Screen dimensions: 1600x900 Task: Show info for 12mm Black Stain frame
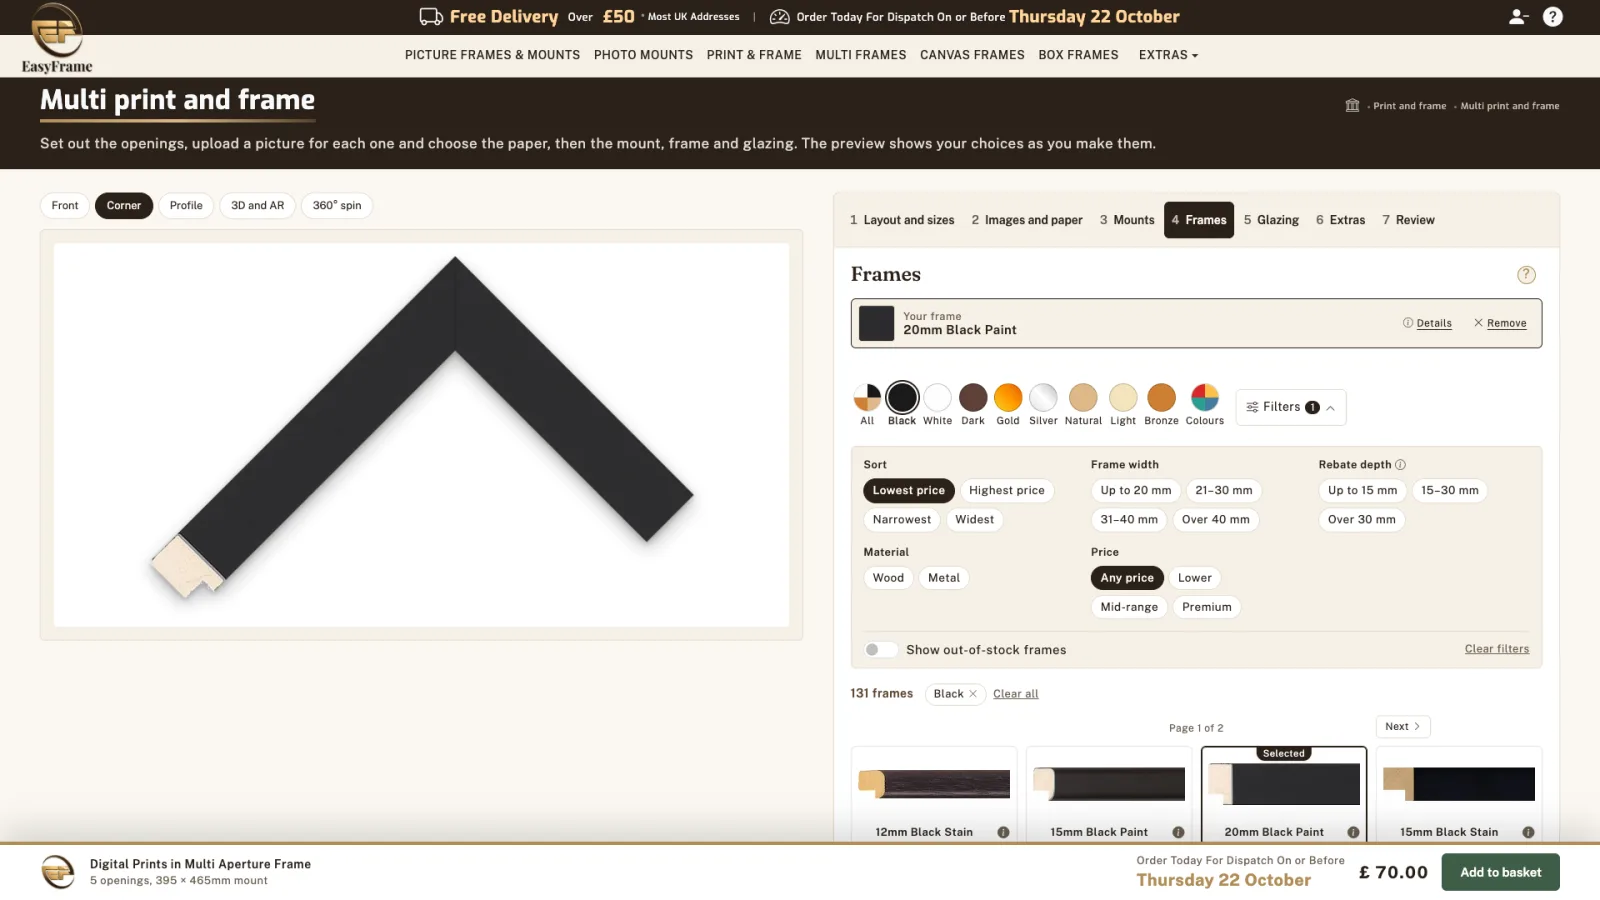(x=1003, y=832)
